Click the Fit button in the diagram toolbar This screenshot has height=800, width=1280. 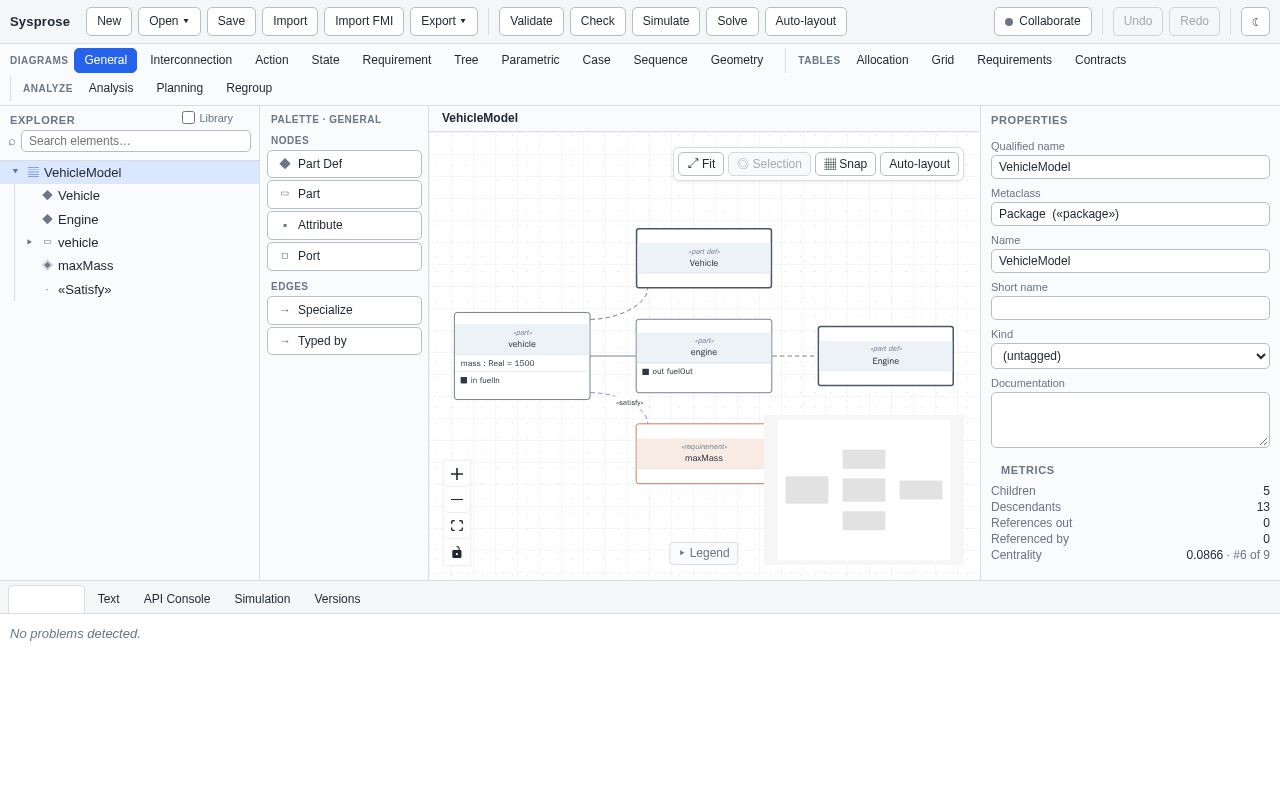(701, 164)
